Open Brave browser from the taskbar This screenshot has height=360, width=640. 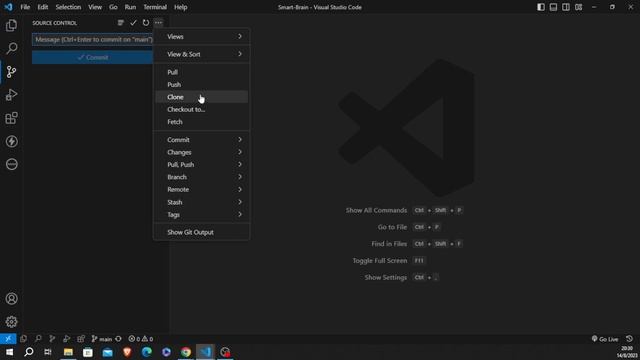pos(127,352)
